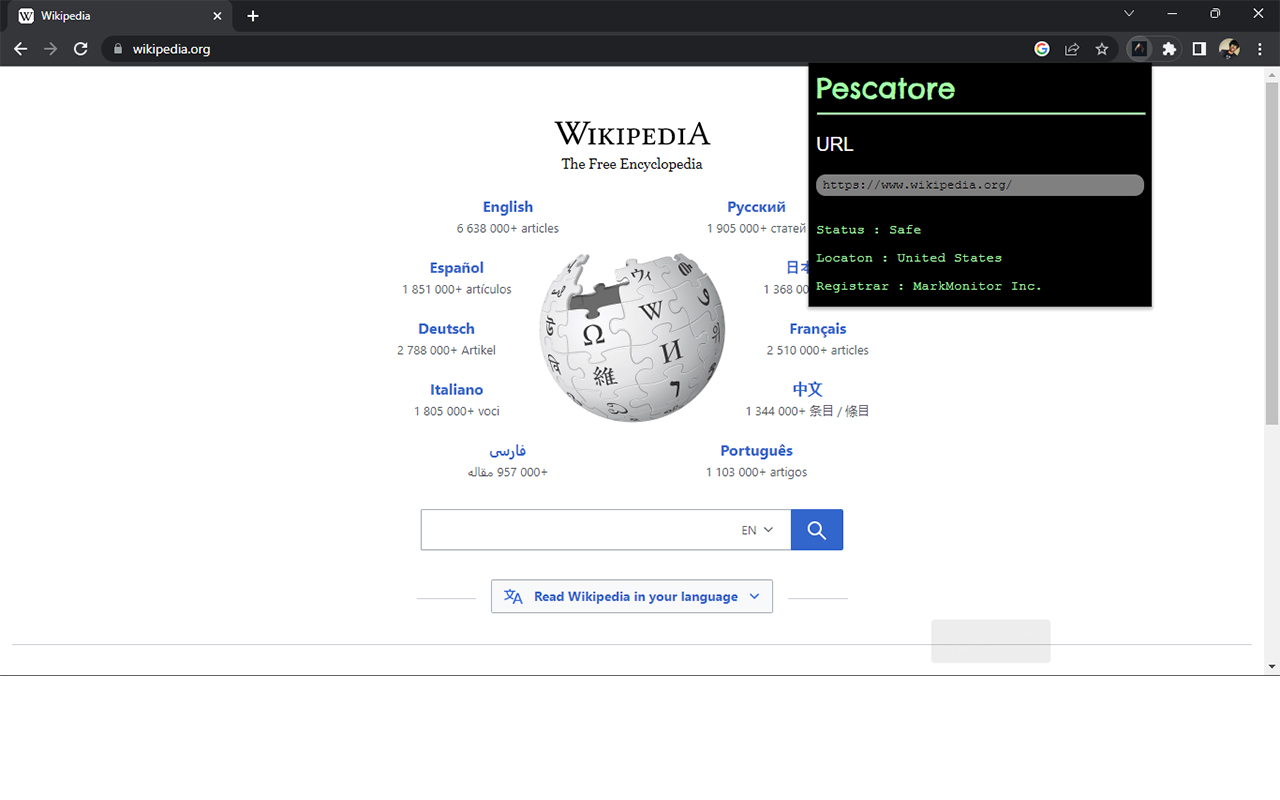Open the EN search language dropdown
The width and height of the screenshot is (1280, 800).
pos(757,530)
